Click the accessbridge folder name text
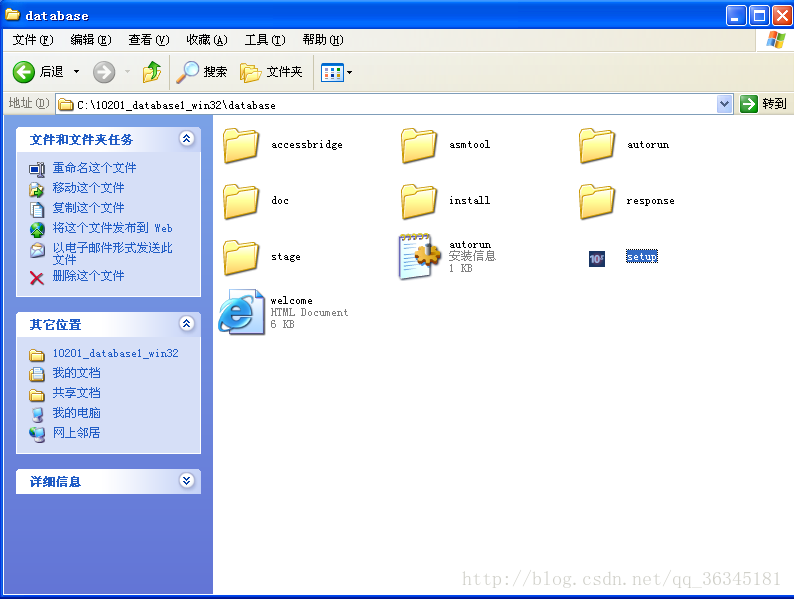This screenshot has height=599, width=794. 307,145
